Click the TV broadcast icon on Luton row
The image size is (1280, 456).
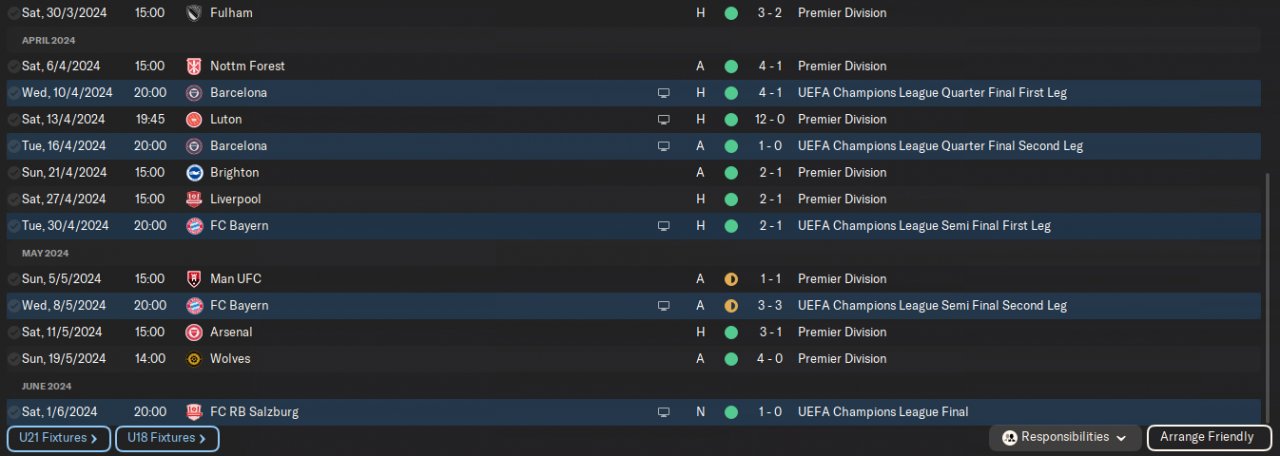[x=663, y=119]
